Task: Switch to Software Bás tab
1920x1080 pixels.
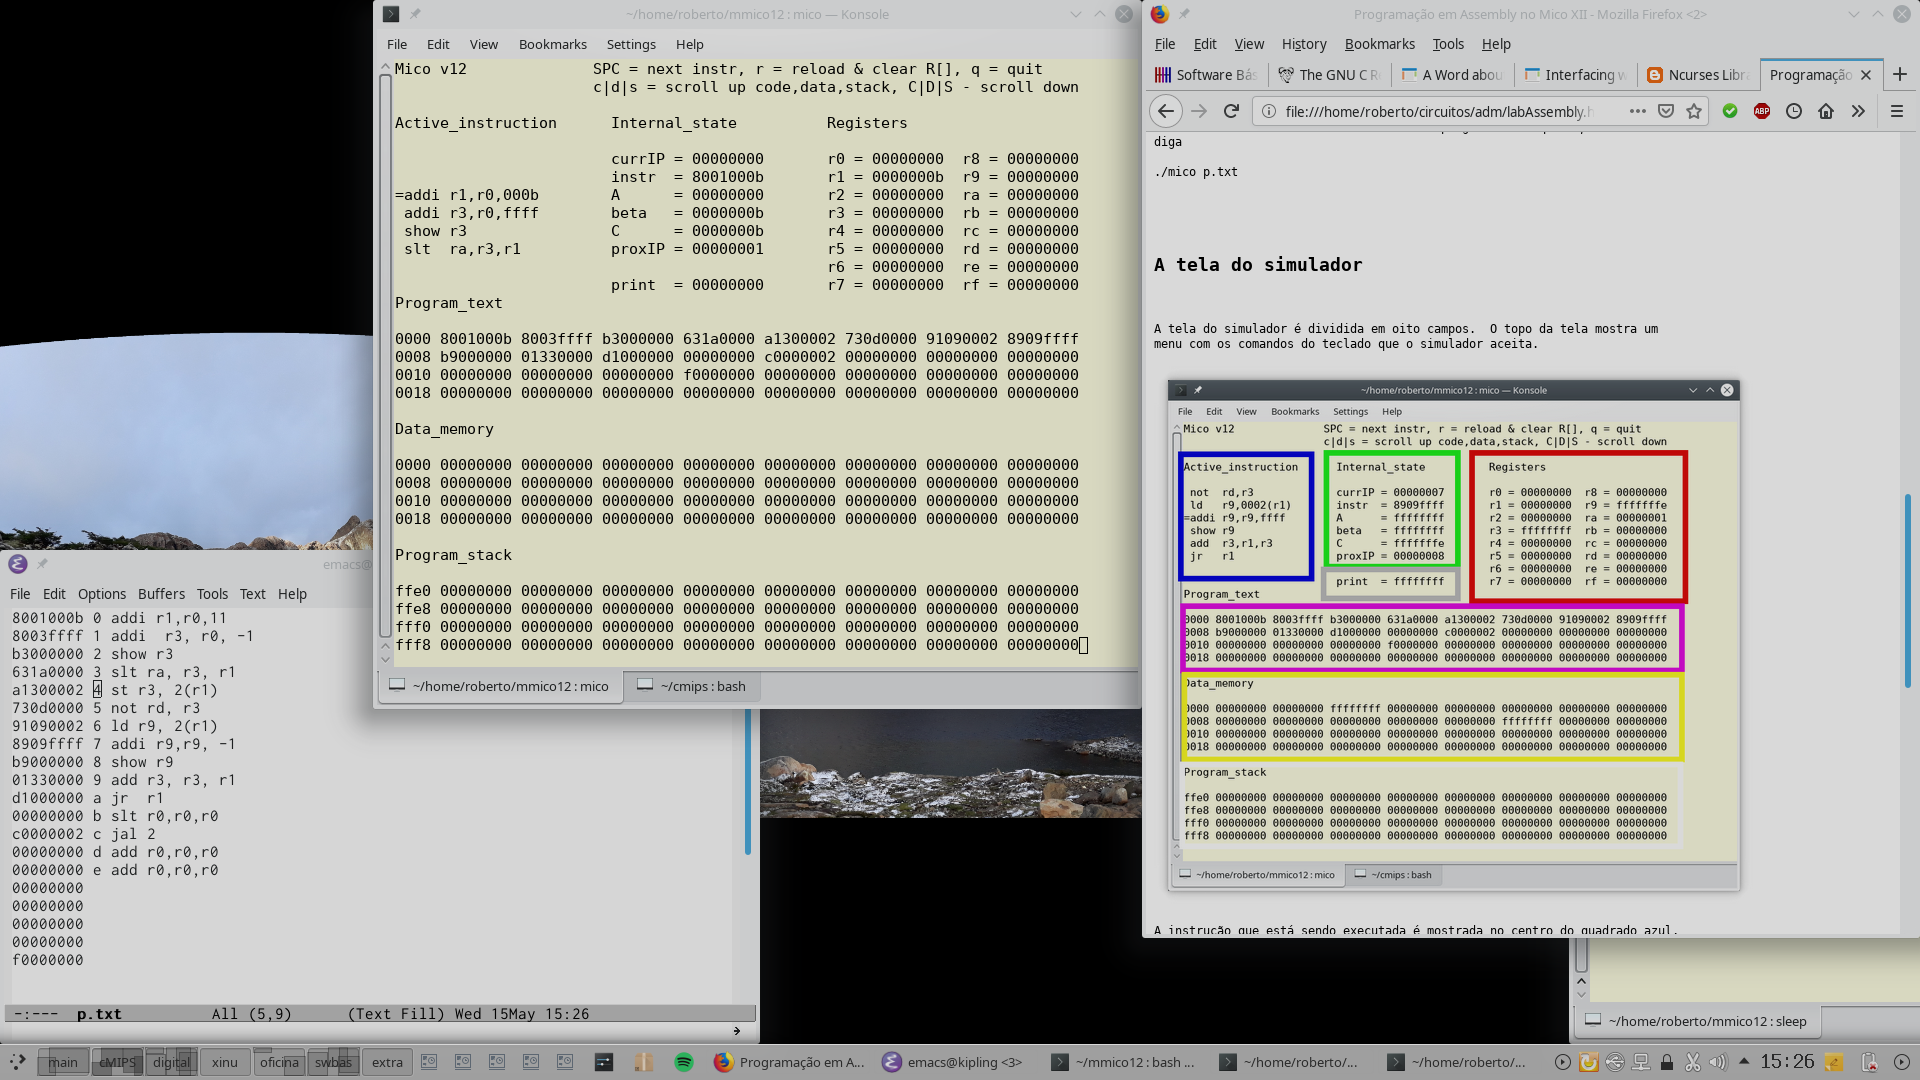Action: (x=1207, y=75)
